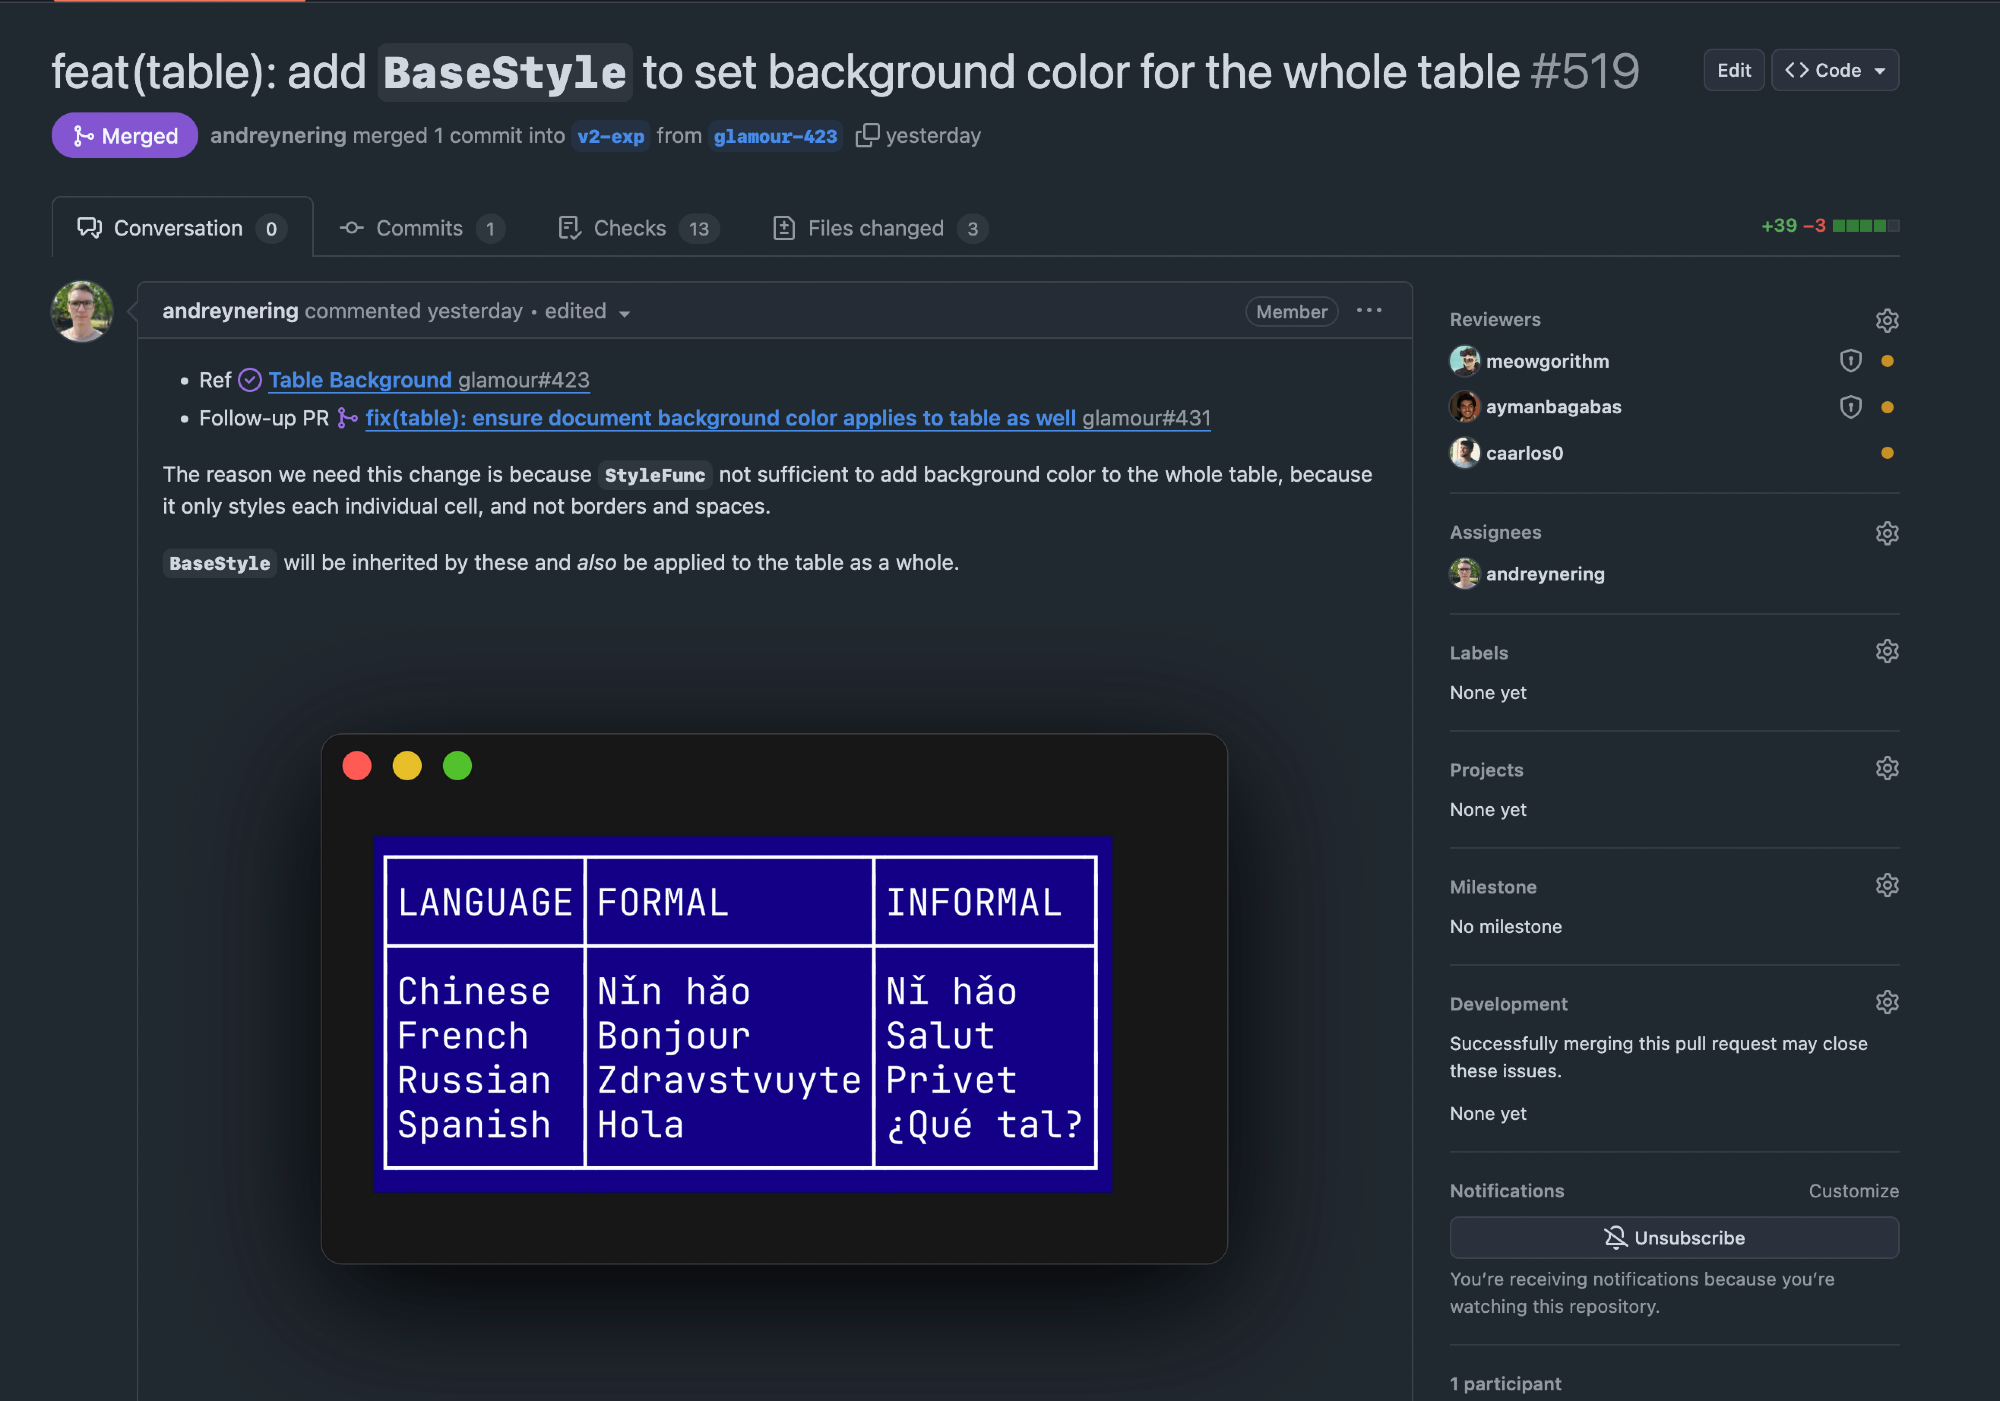Open the terminal table screenshot image
The height and width of the screenshot is (1401, 2000).
pyautogui.click(x=774, y=998)
